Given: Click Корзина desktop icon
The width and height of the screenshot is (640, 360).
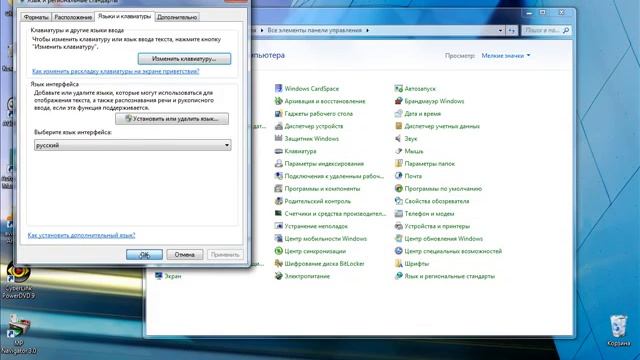Looking at the screenshot, I should point(619,330).
